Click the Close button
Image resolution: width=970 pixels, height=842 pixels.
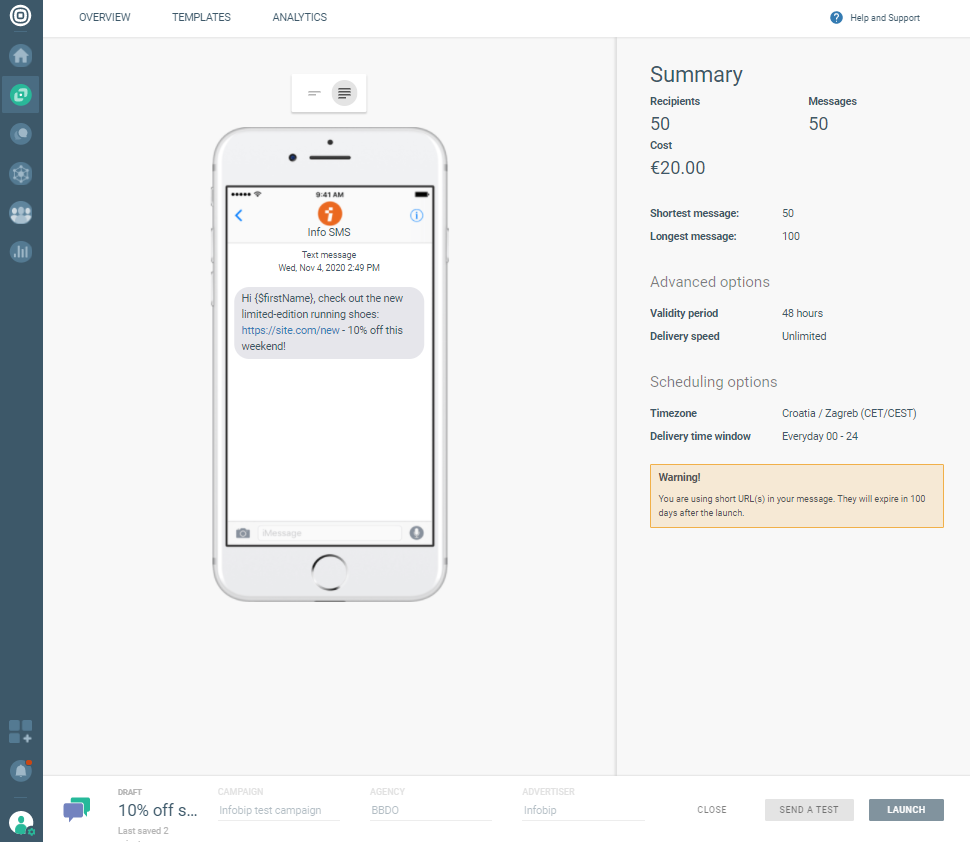[711, 810]
